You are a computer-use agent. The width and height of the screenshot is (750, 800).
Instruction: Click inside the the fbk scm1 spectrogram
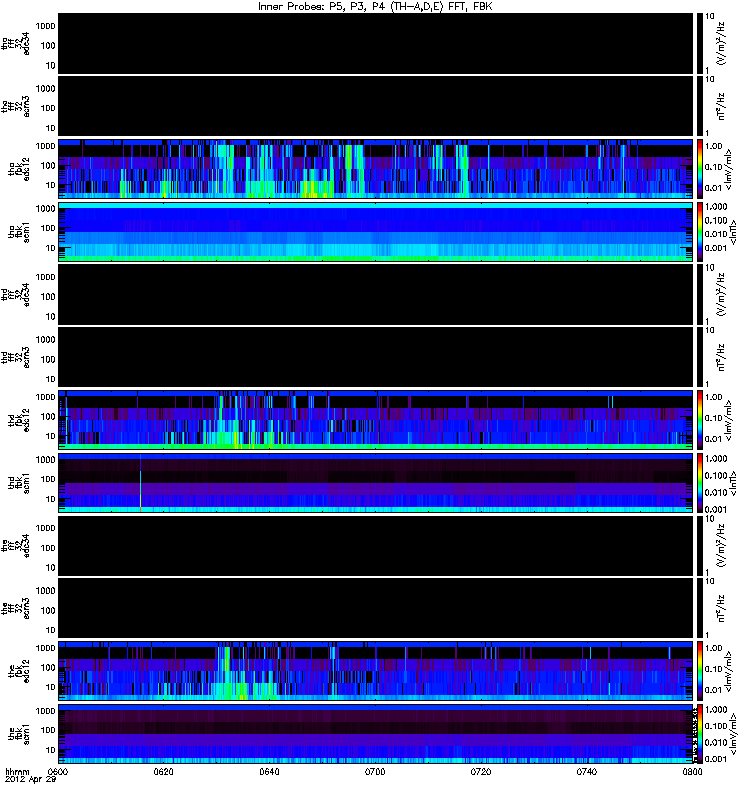(375, 734)
